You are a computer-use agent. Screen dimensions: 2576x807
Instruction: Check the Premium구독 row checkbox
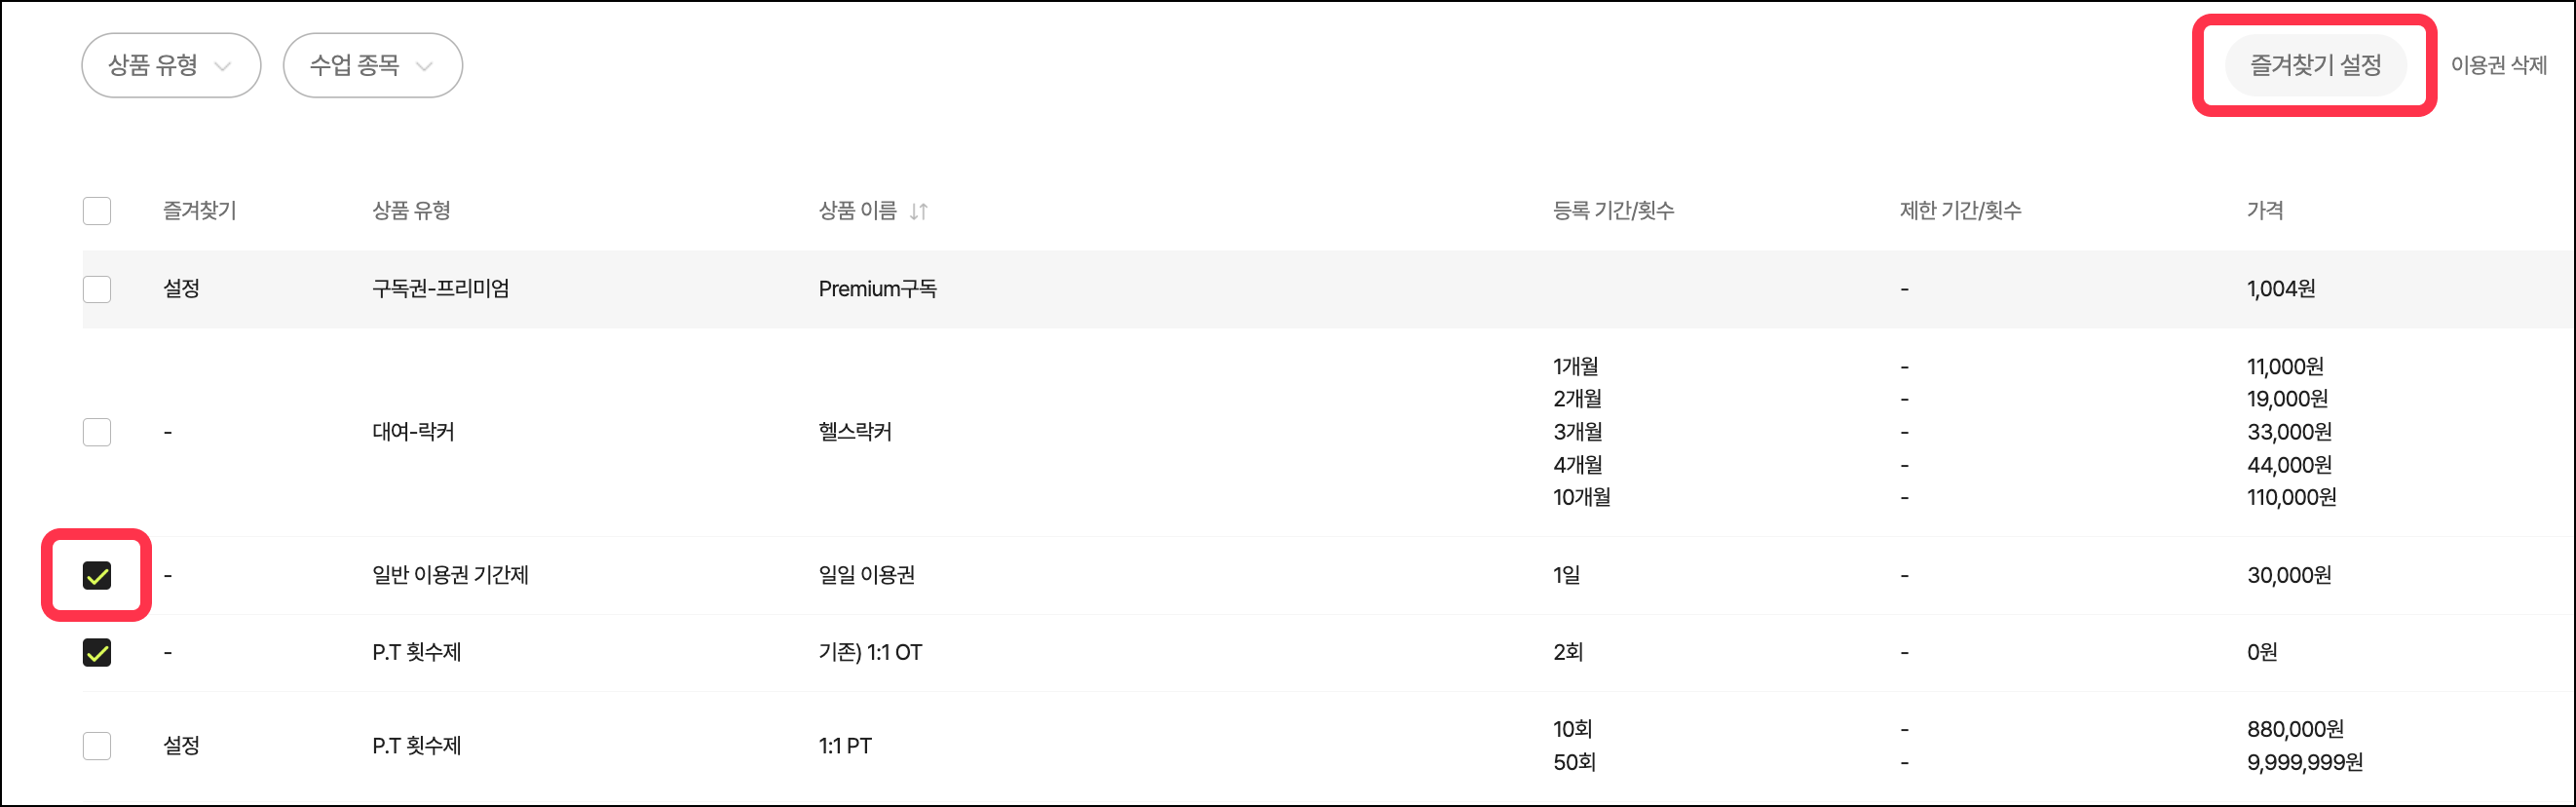click(97, 289)
